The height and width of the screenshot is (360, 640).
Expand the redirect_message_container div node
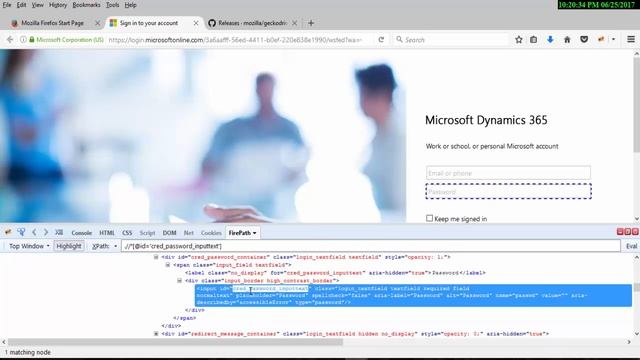(x=156, y=333)
